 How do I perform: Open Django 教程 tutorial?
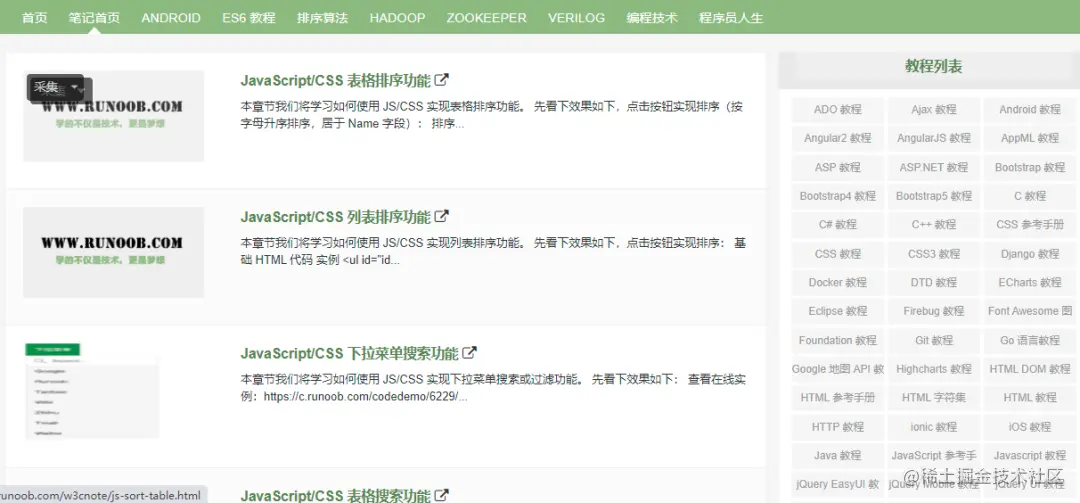click(x=1030, y=254)
